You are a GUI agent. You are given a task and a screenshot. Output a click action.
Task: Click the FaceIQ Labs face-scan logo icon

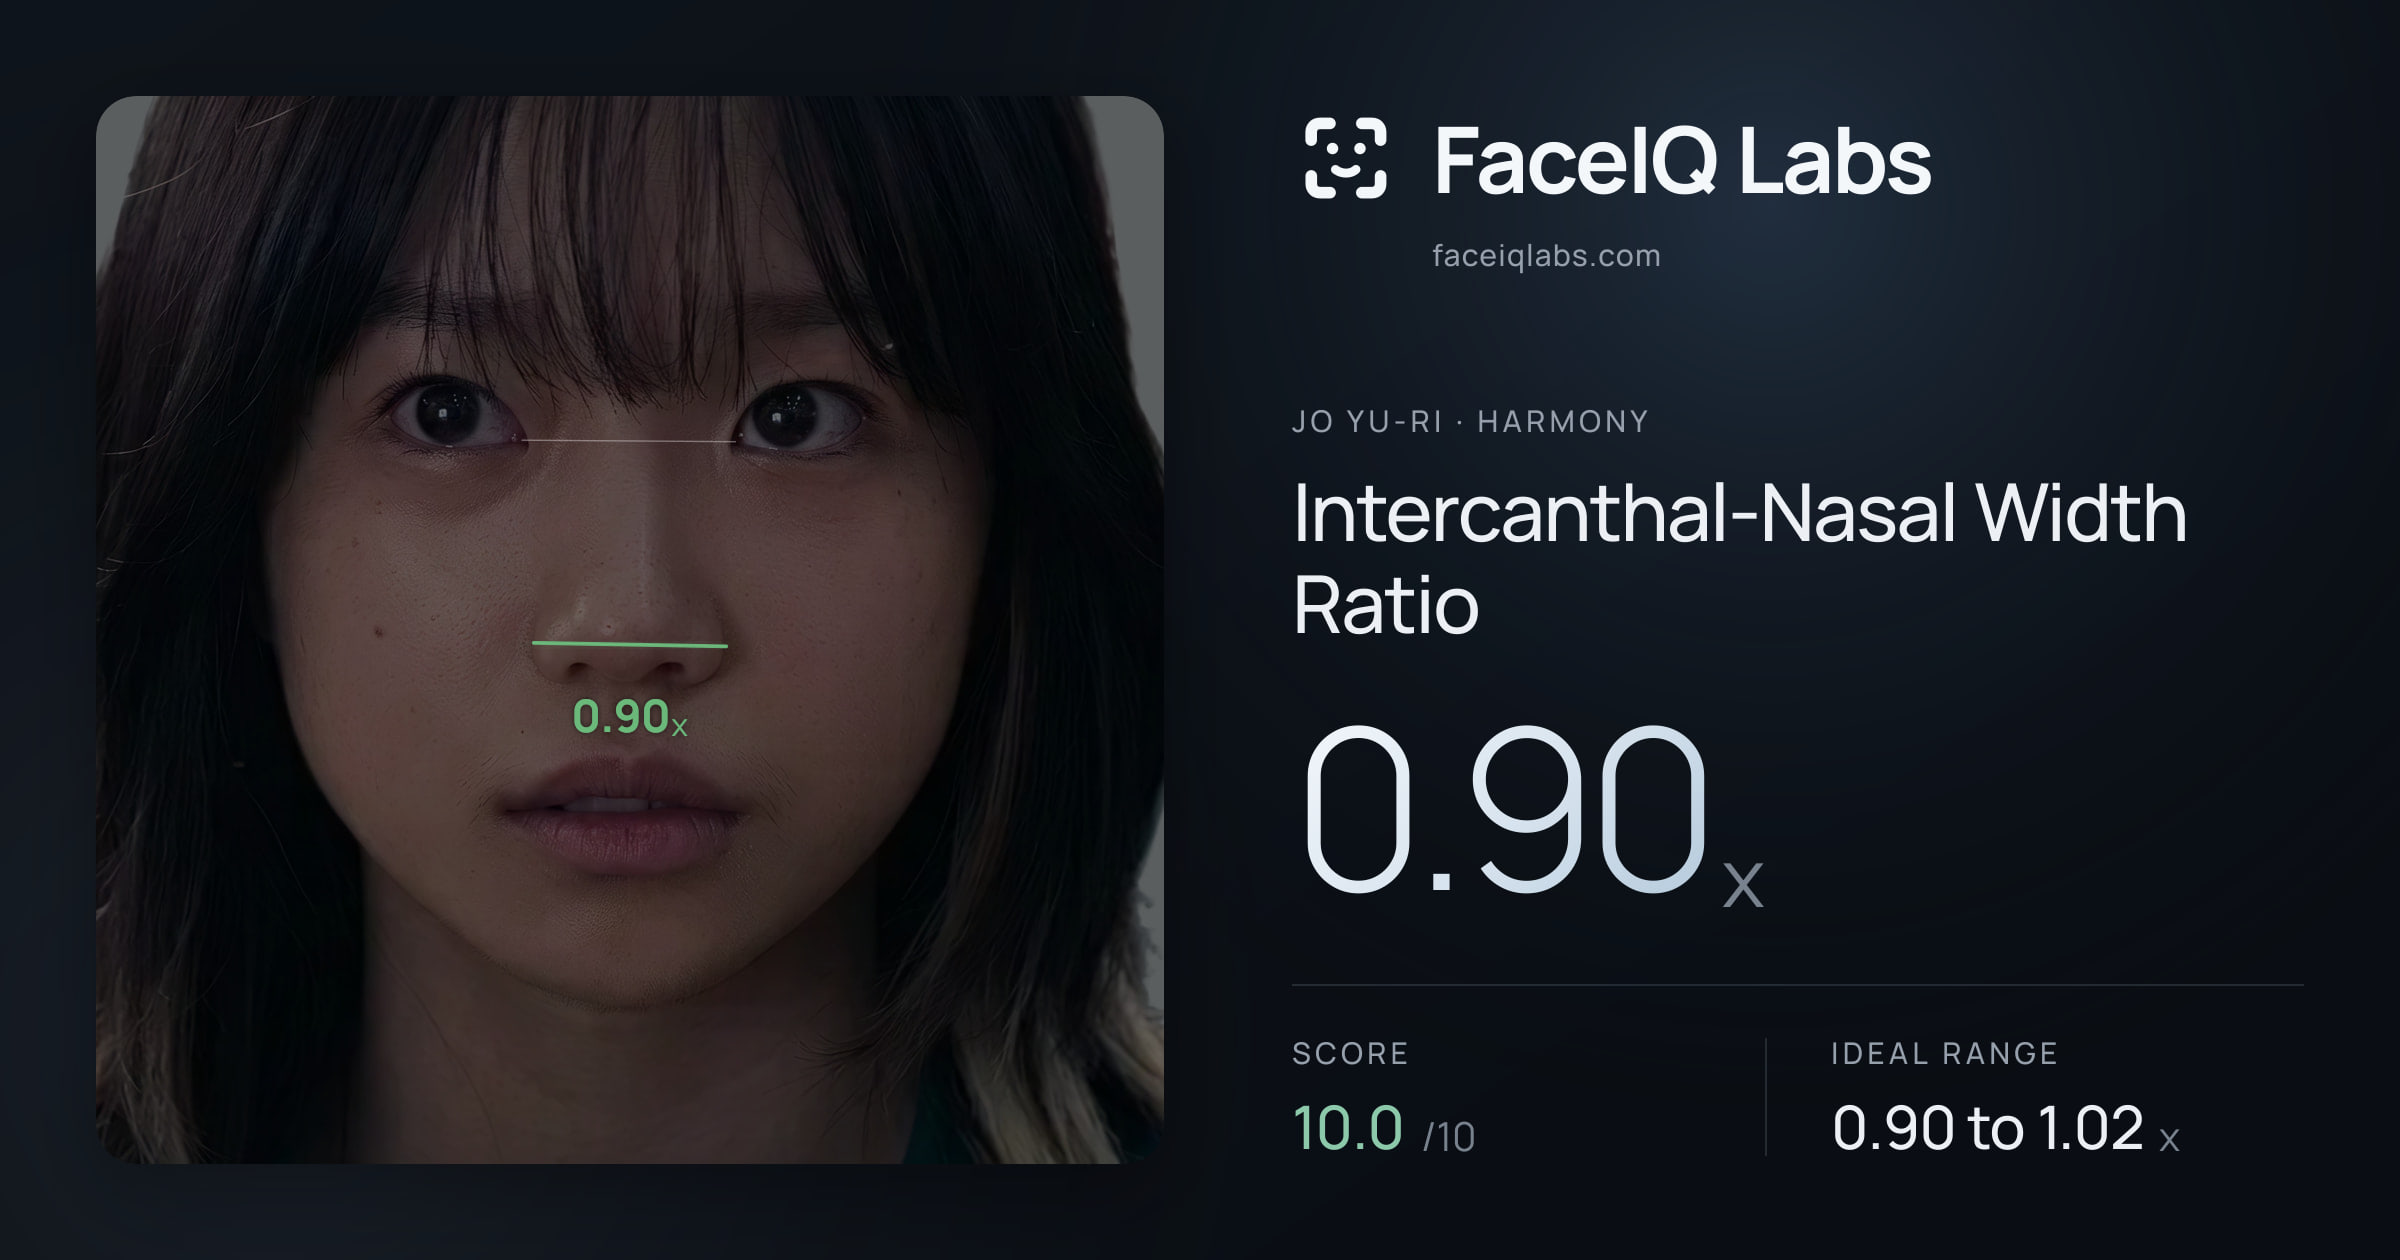coord(1345,158)
